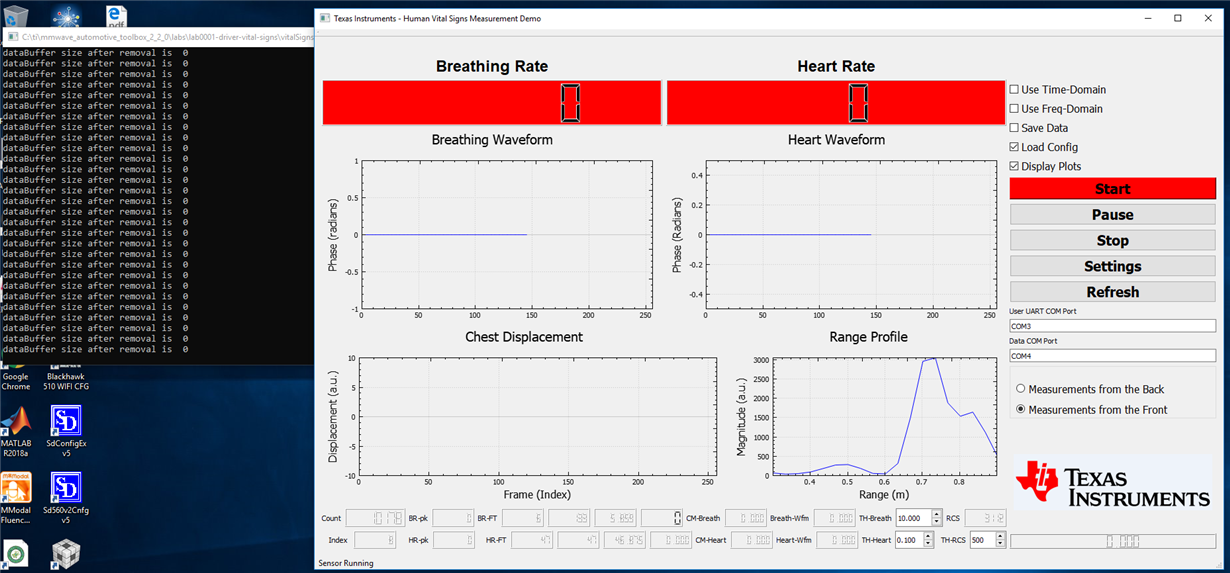This screenshot has width=1230, height=573.
Task: Click the red Start button
Action: 1112,189
